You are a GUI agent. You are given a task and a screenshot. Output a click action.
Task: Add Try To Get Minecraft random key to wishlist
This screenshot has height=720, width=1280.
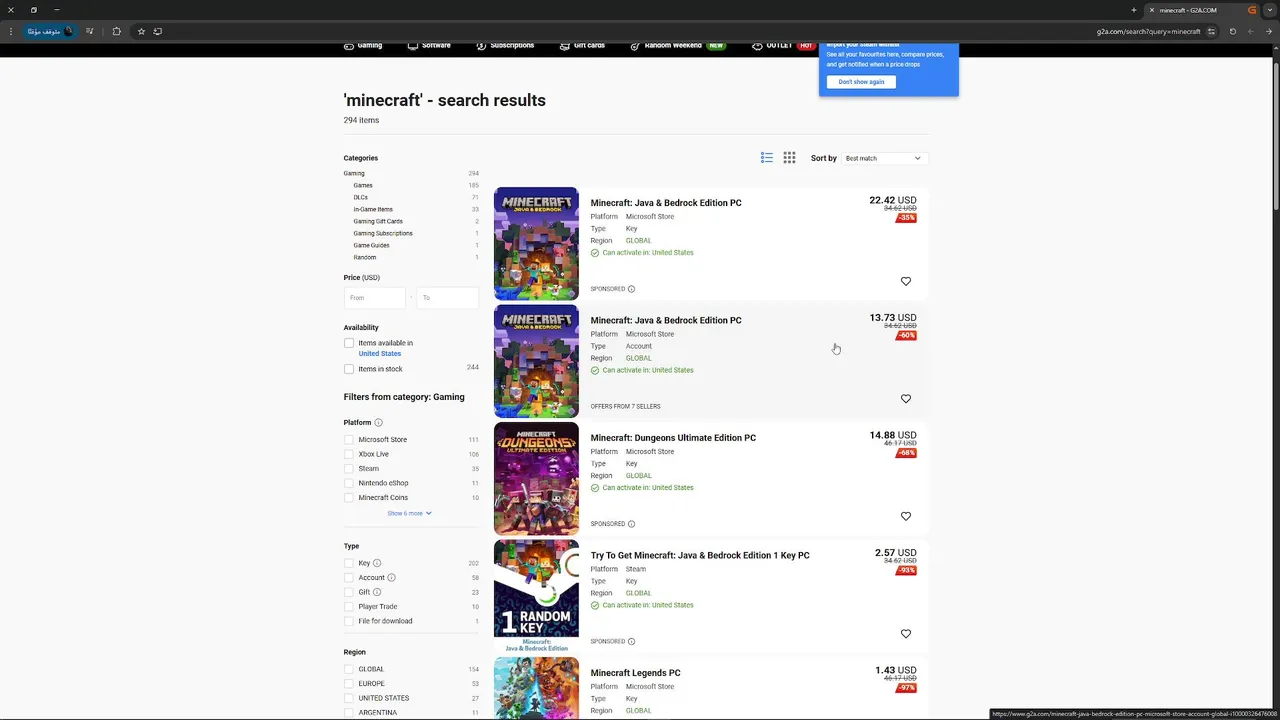(x=906, y=634)
